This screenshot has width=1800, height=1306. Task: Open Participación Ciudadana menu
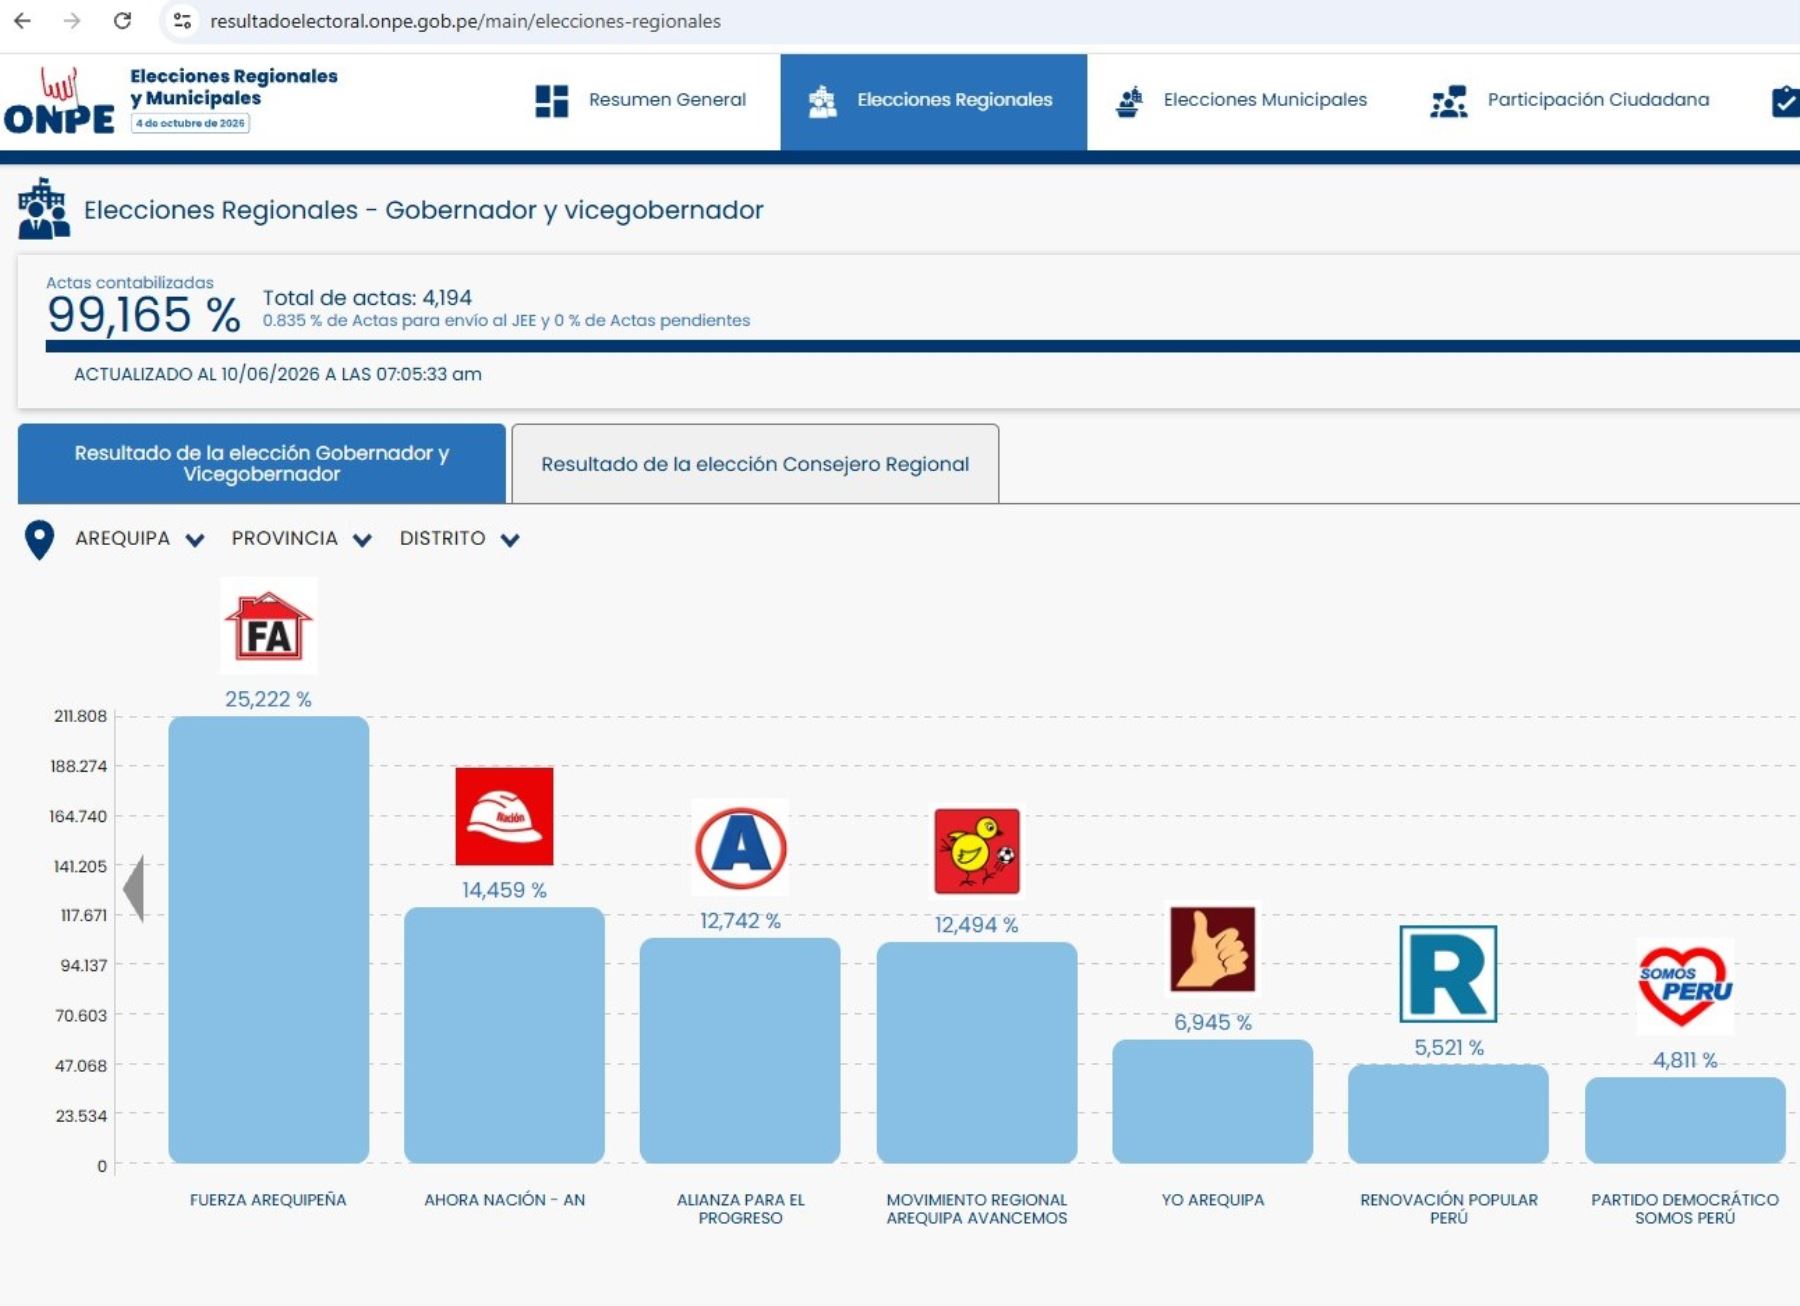pos(1570,101)
